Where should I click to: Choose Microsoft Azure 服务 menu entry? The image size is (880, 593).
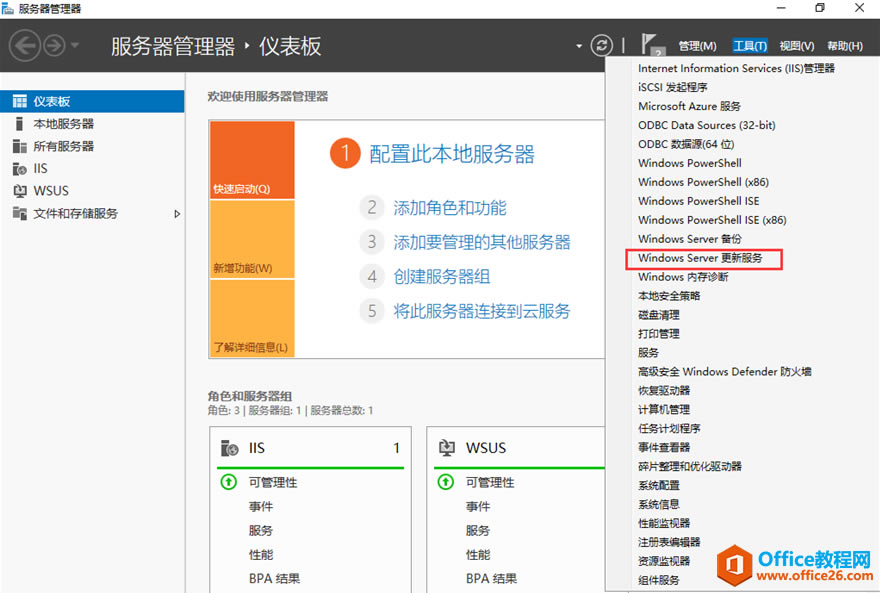coord(689,106)
